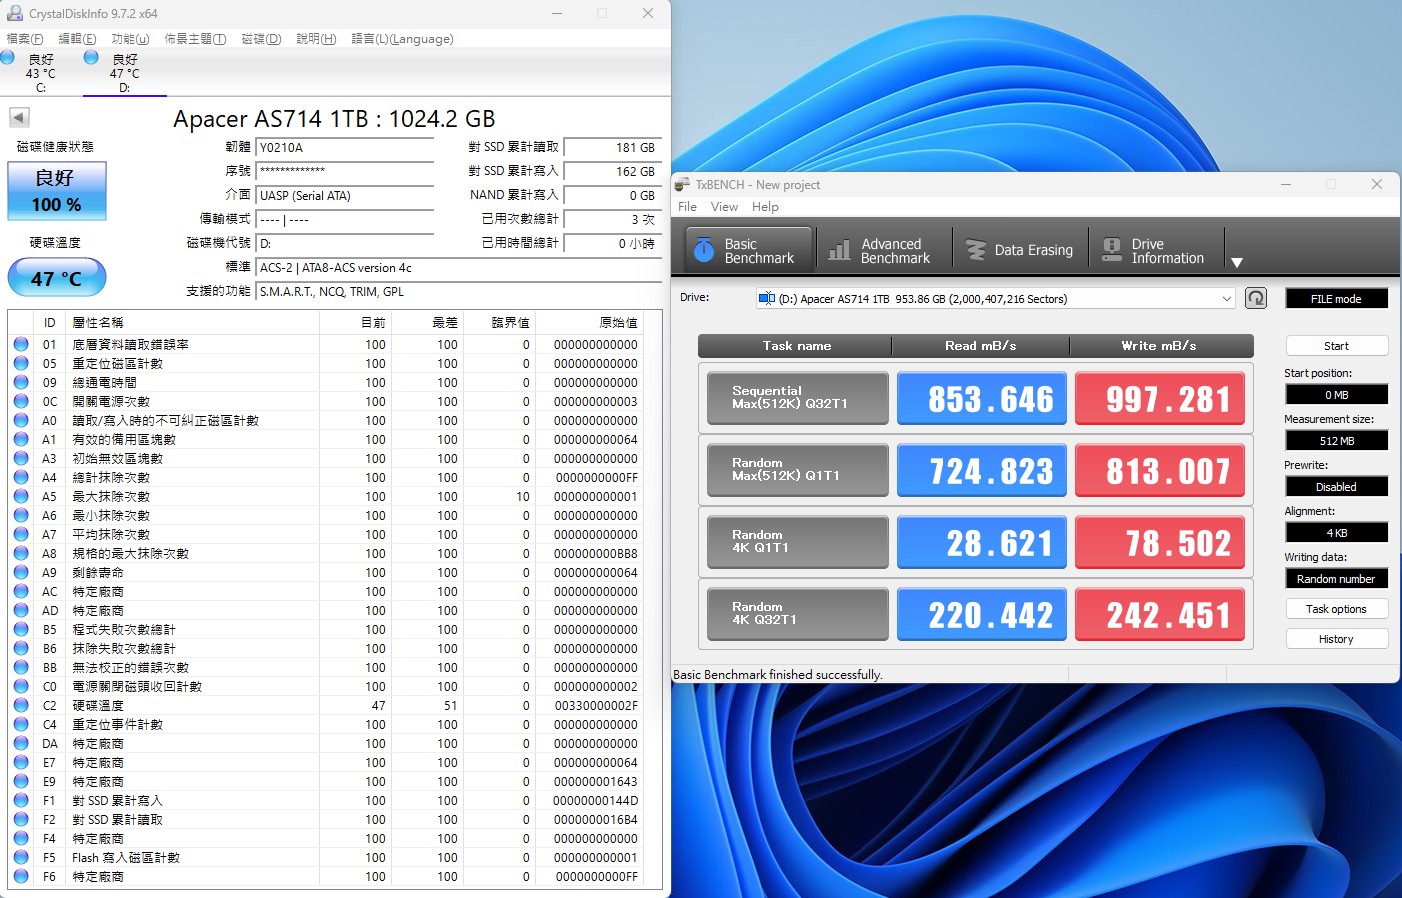Click the 良好 100 % health status button

57,191
